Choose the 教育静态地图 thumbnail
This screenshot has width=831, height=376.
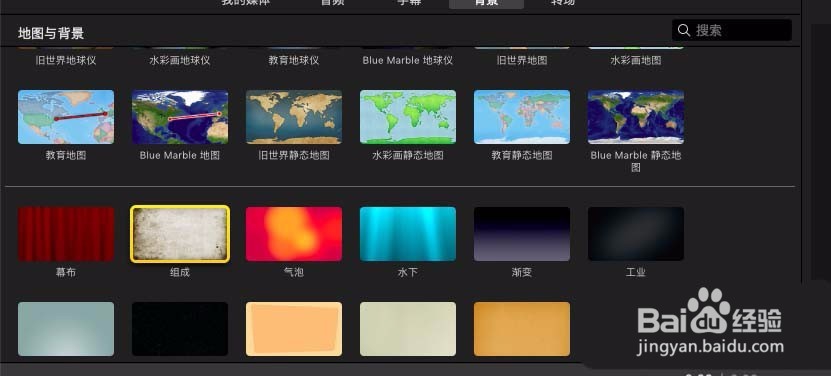tap(521, 117)
